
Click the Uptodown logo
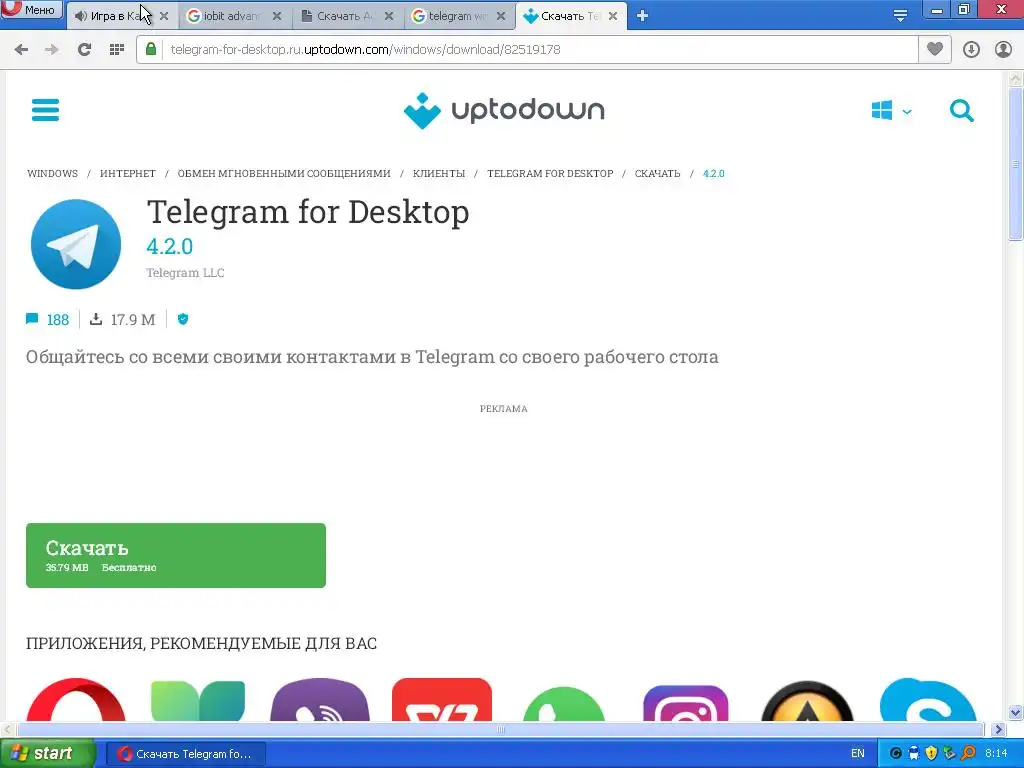coord(504,110)
